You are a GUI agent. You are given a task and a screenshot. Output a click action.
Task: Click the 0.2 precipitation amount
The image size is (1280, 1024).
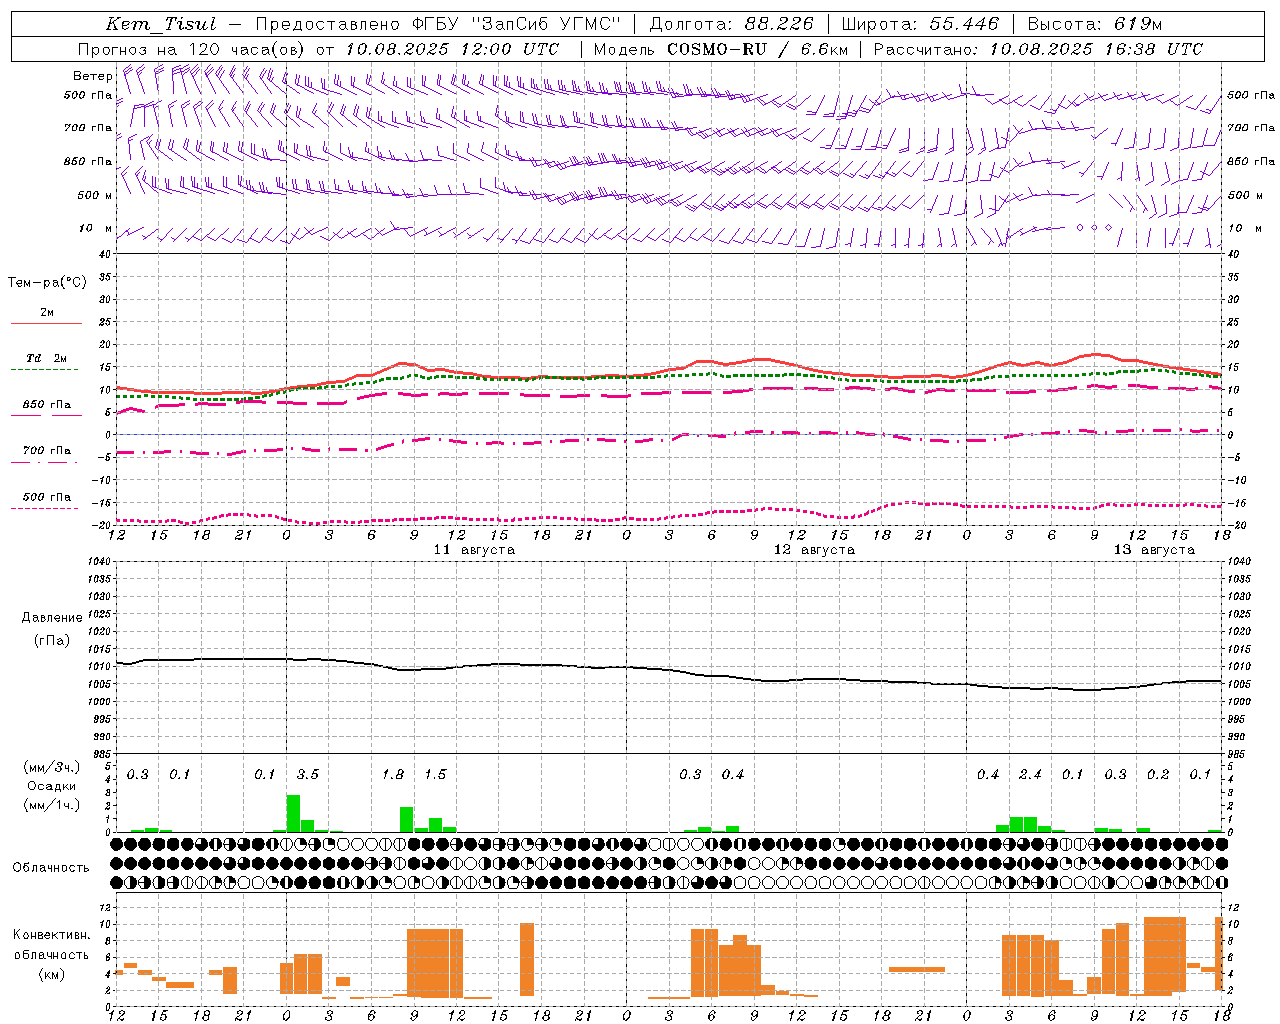click(1158, 775)
